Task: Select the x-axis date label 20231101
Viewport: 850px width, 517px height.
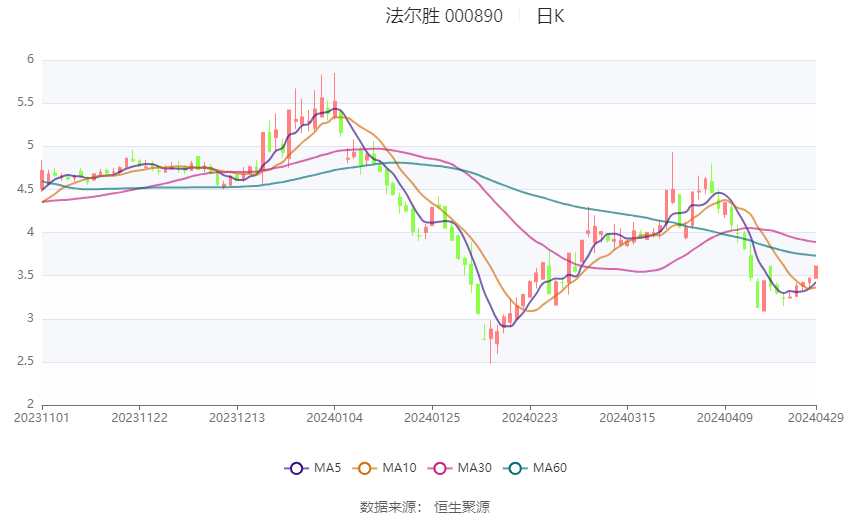Action: [42, 418]
